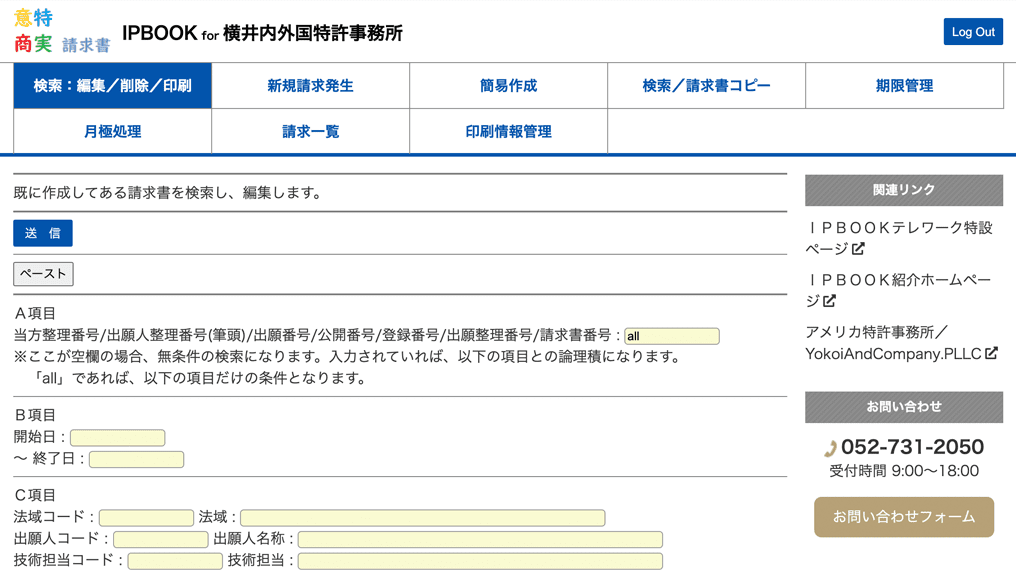Viewport: 1016px width, 572px height.
Task: Click the 出願人コード input field
Action: [x=161, y=540]
